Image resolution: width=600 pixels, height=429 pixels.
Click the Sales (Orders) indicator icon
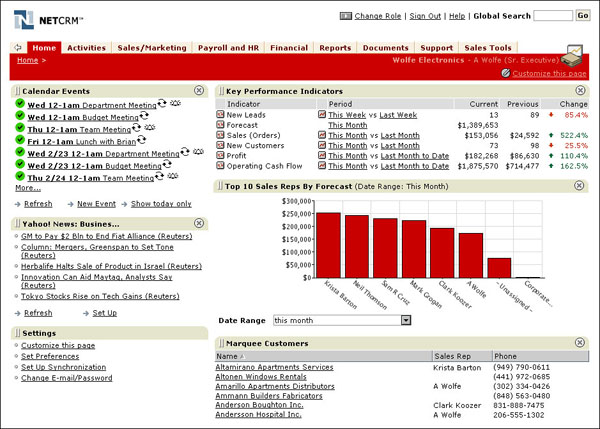point(220,135)
